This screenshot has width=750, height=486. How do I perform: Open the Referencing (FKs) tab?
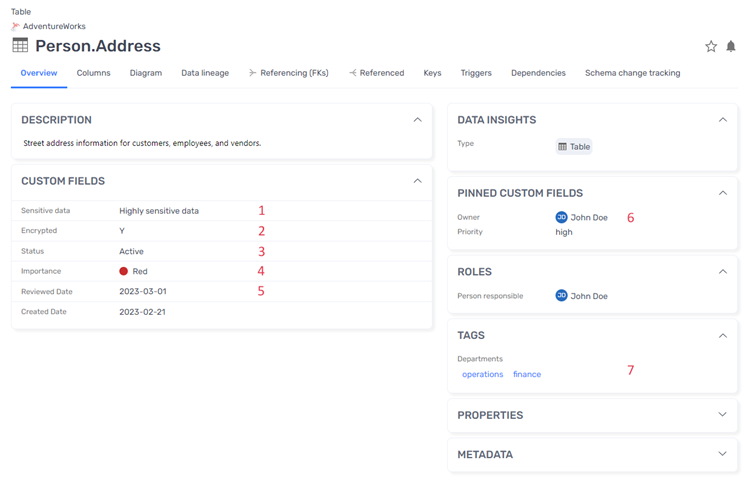click(289, 73)
